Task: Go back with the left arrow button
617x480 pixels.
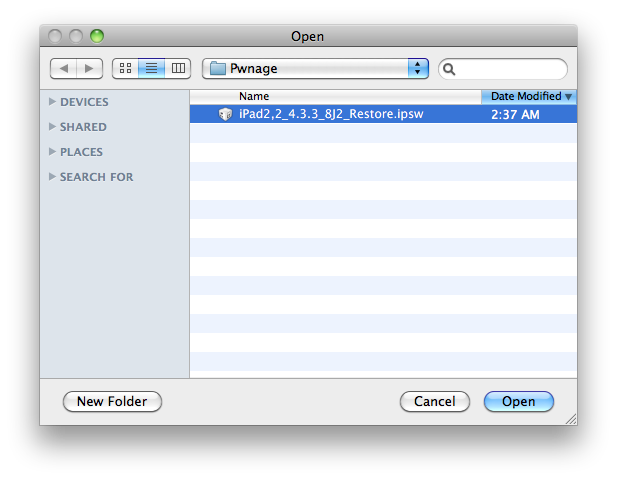Action: pyautogui.click(x=64, y=68)
